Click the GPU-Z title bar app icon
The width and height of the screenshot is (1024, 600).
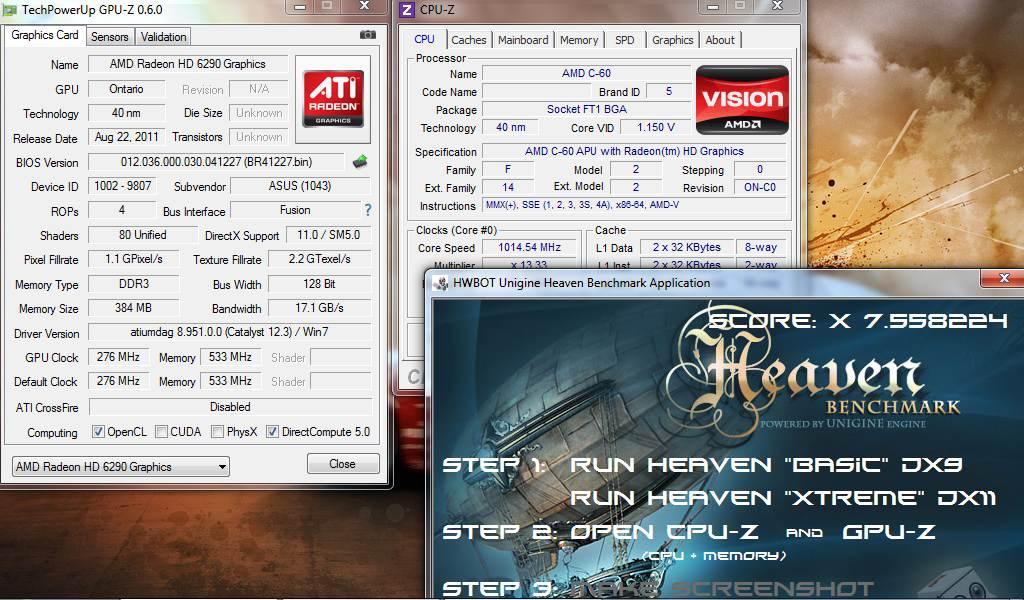pos(10,10)
